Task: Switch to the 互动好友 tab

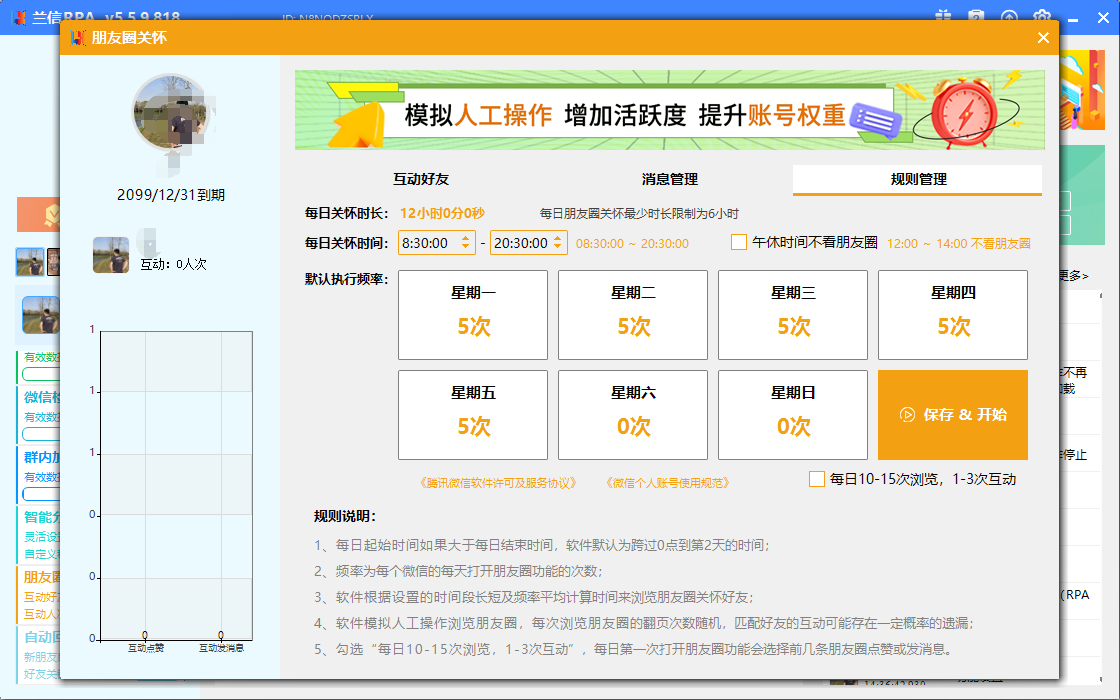Action: coord(421,179)
